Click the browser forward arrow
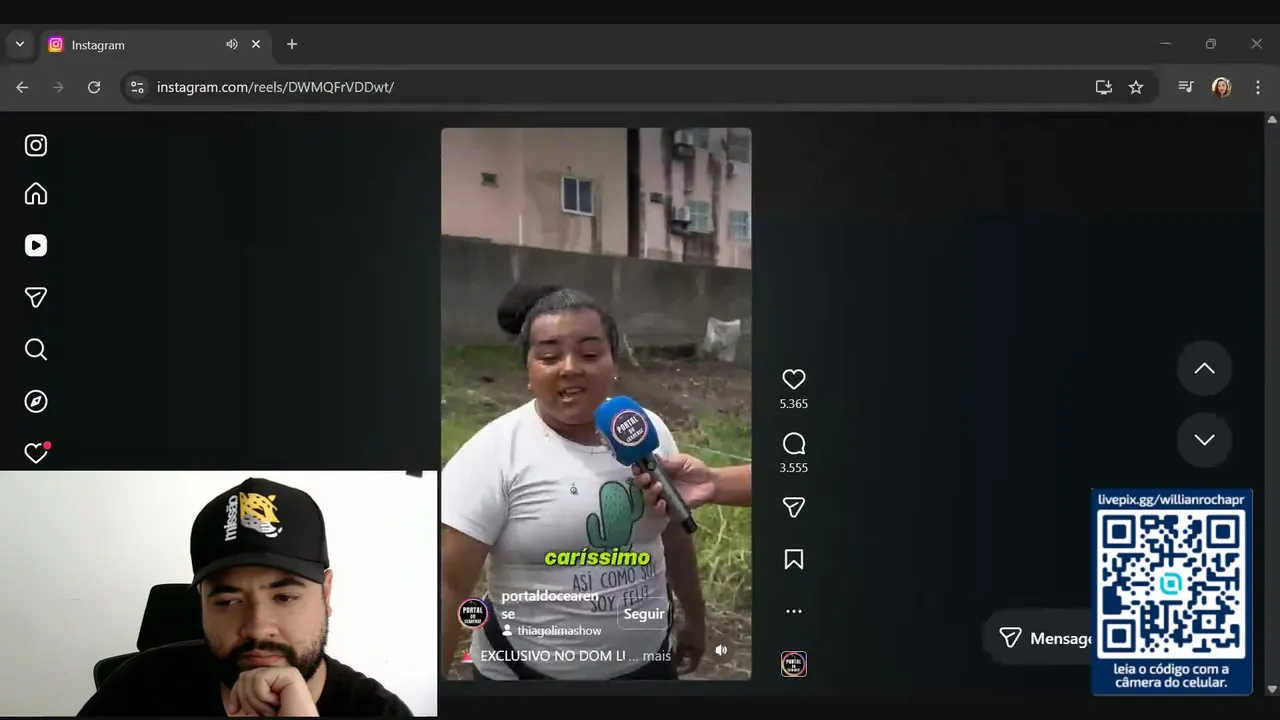 pos(58,87)
